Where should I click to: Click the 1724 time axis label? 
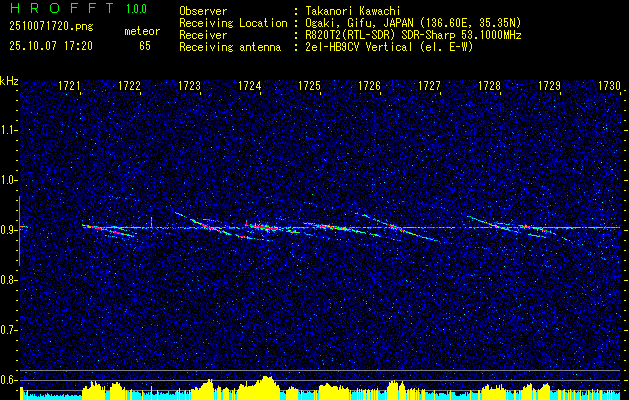point(250,86)
